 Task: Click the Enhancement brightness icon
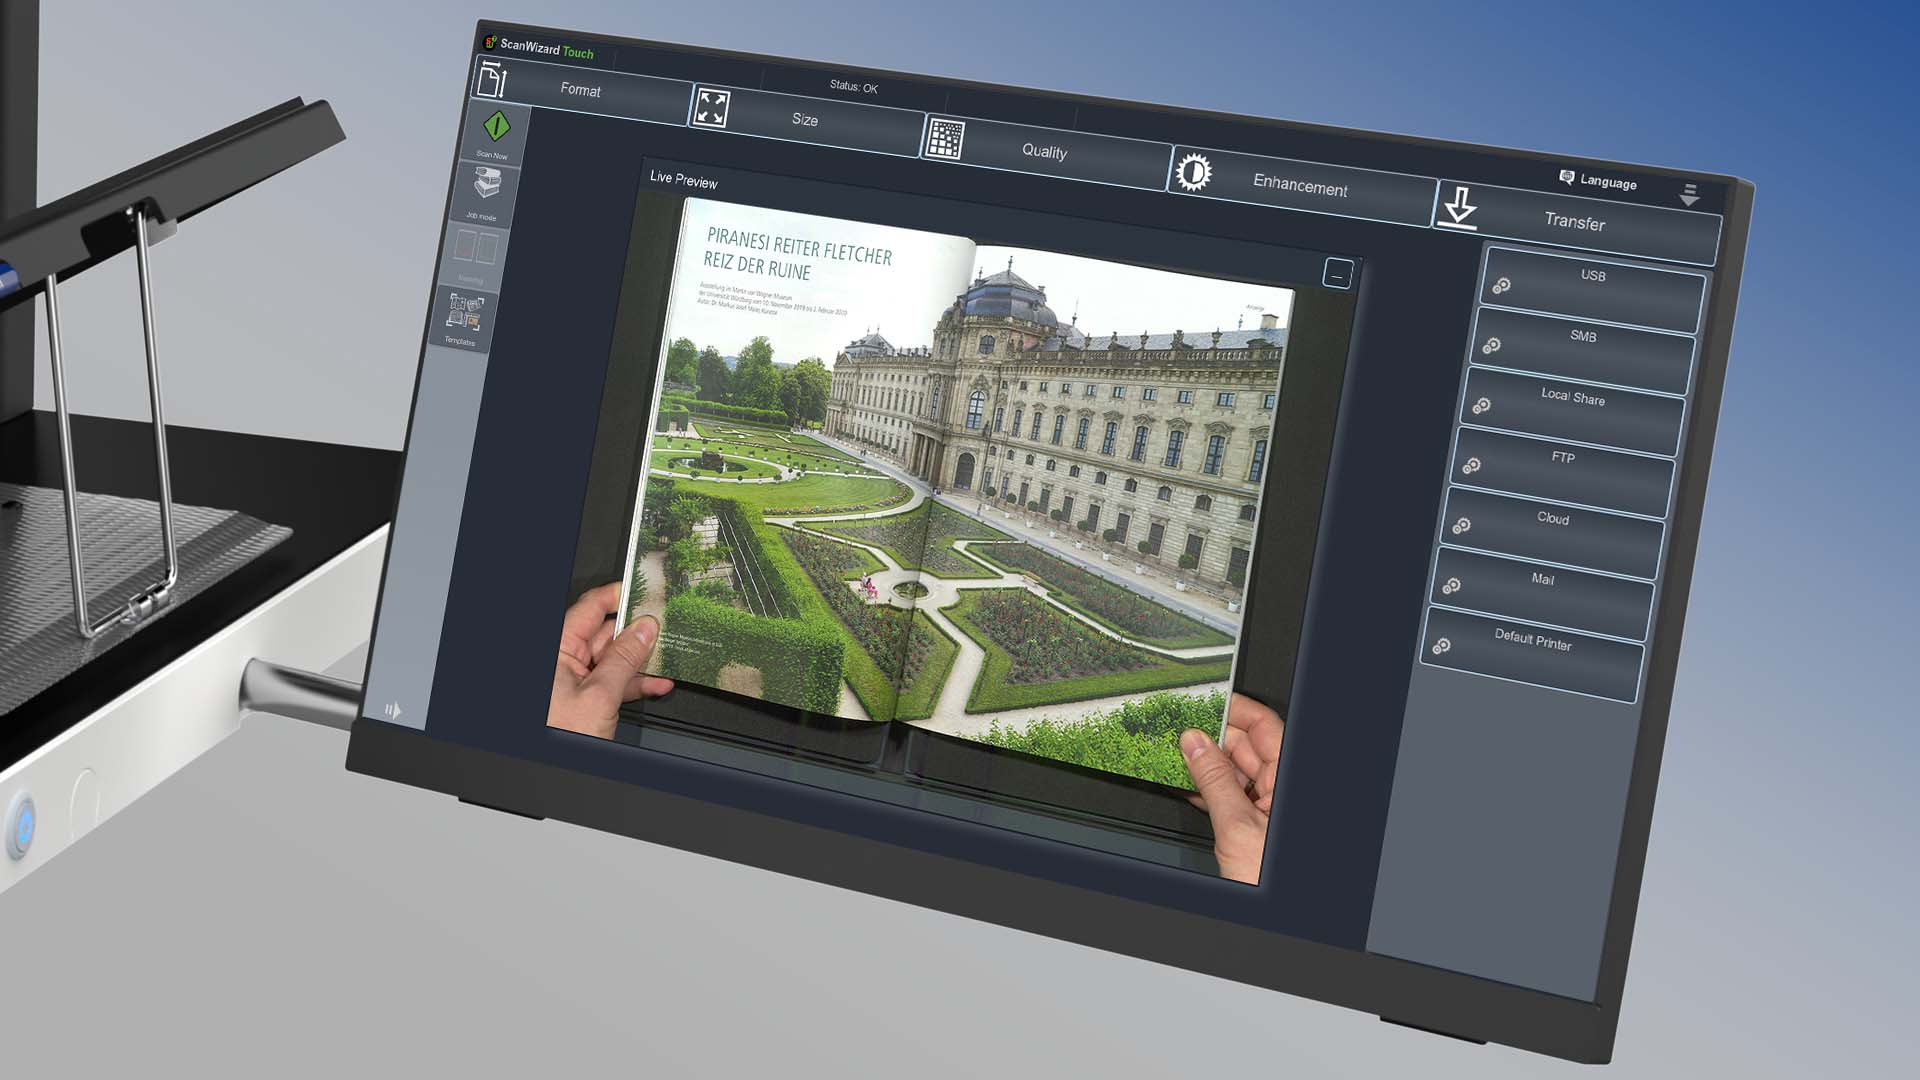point(1192,172)
